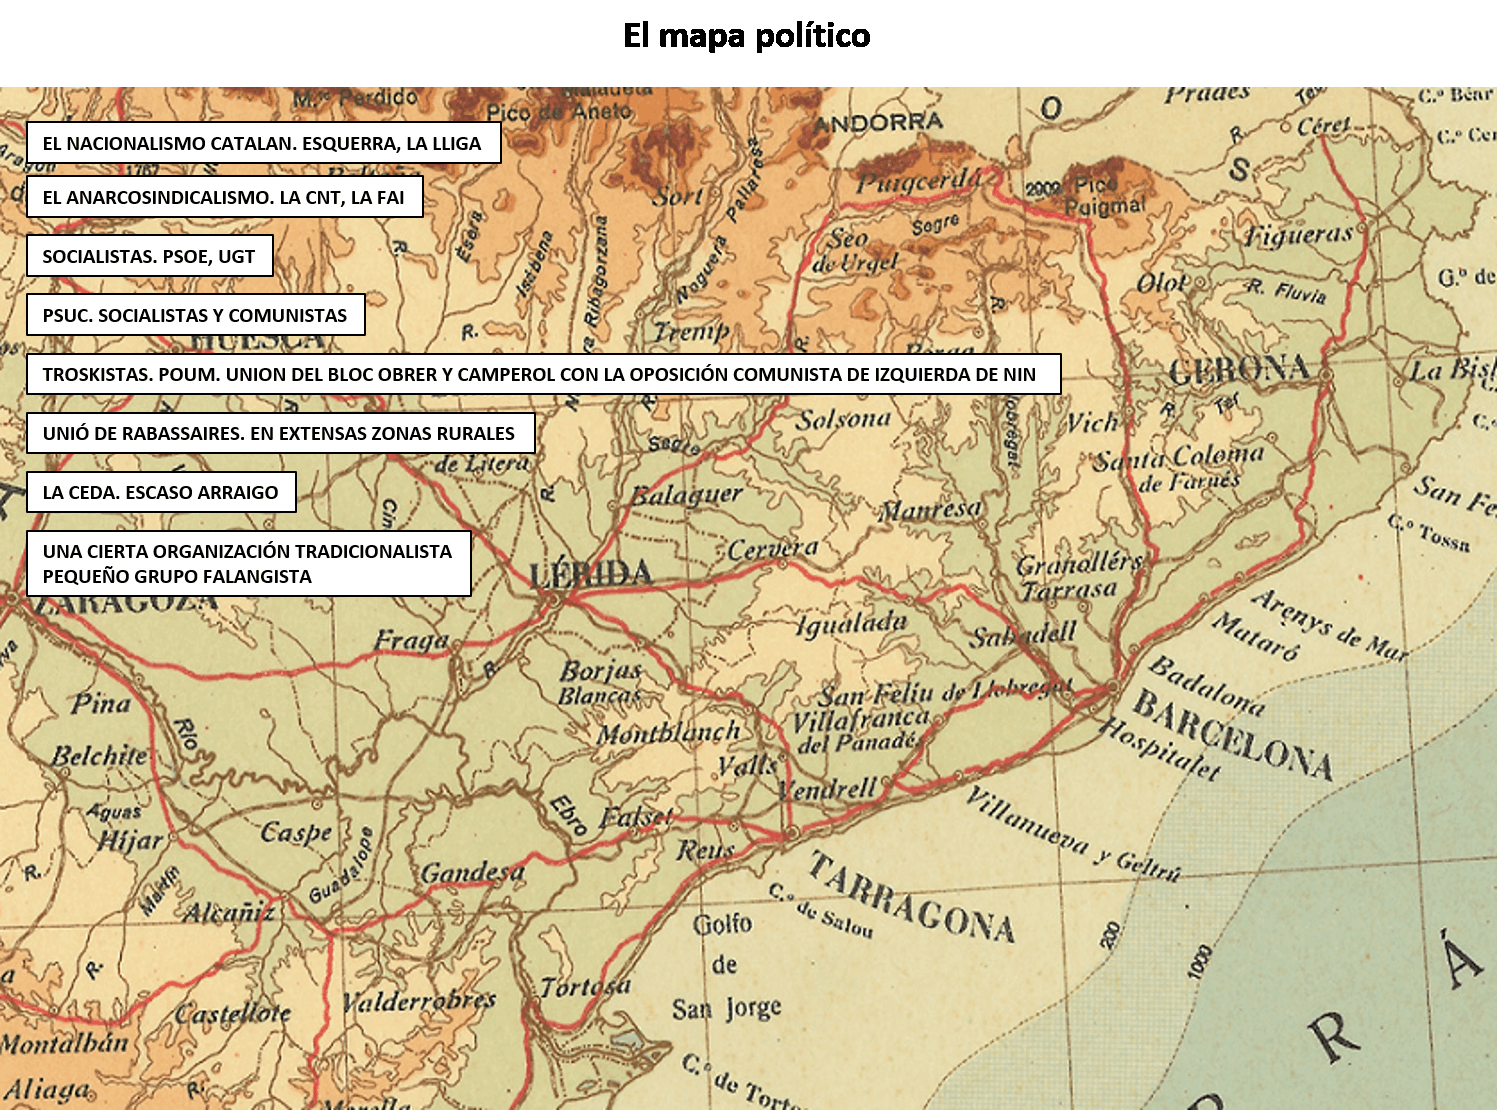The image size is (1497, 1110).
Task: Click the ANDORRA label on the map
Action: pyautogui.click(x=878, y=124)
